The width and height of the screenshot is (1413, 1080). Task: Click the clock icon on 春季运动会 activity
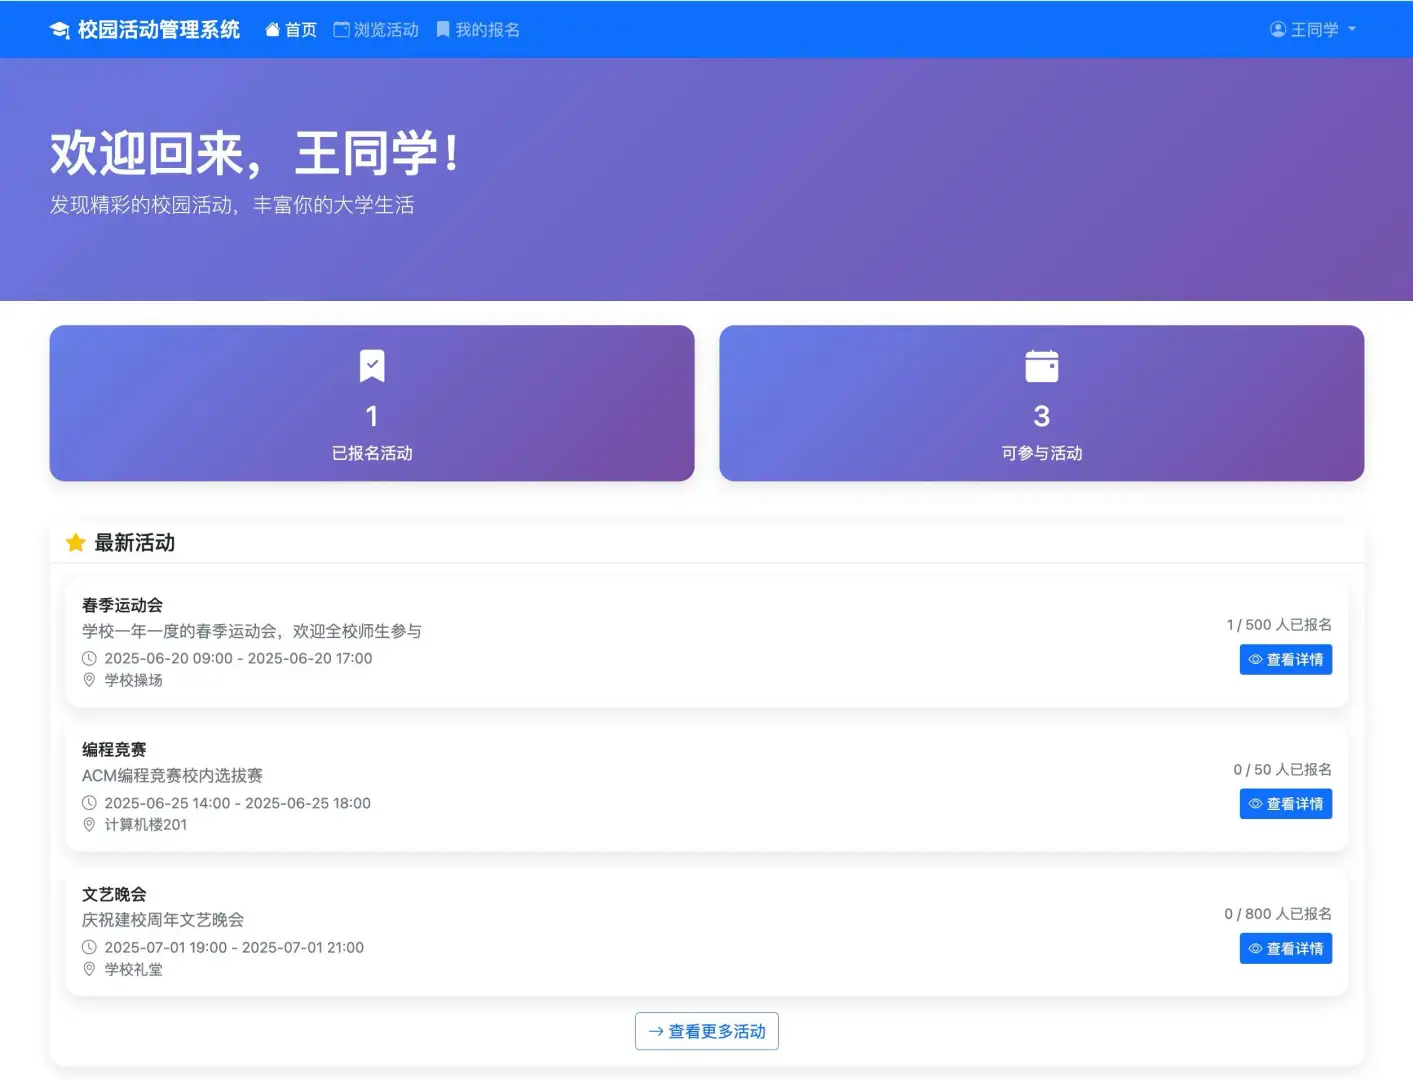[x=89, y=658]
